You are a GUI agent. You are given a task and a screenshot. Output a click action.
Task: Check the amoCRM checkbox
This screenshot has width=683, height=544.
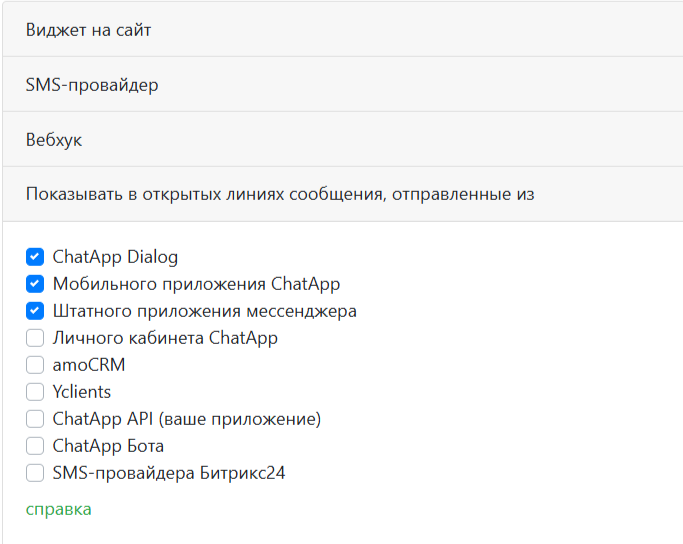[35, 365]
